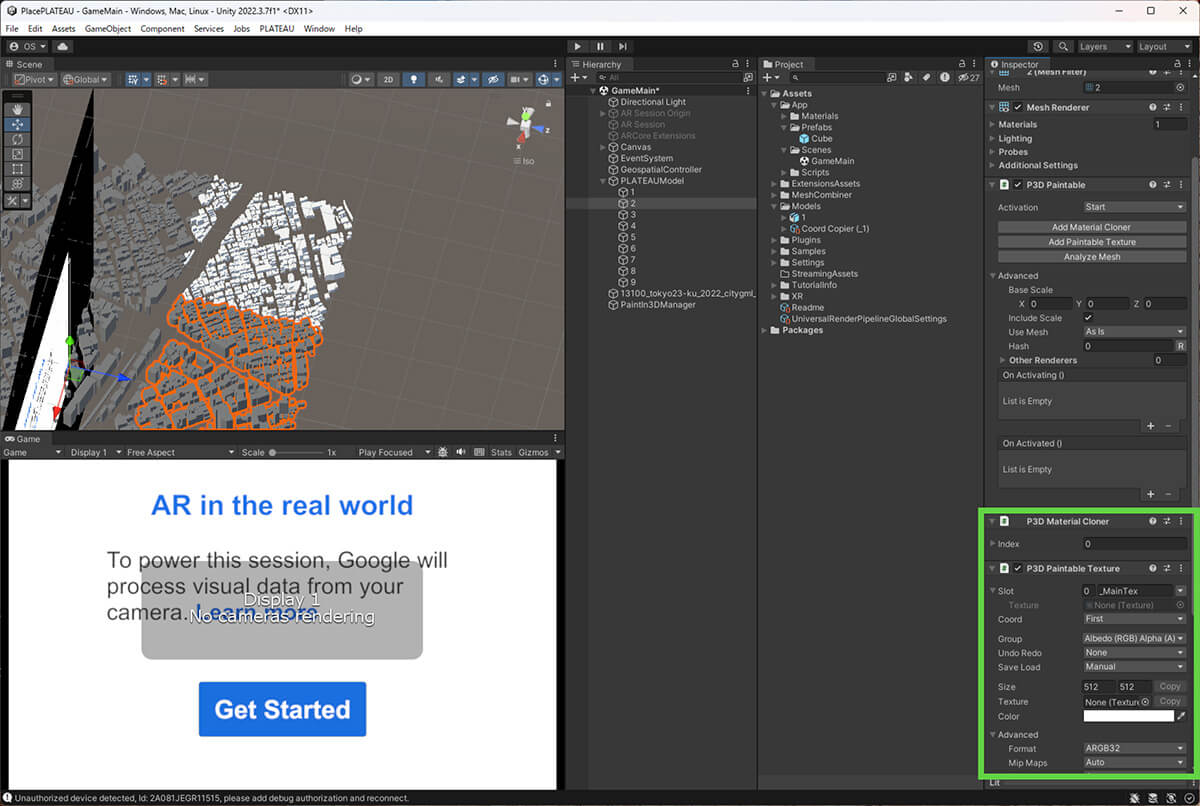Open P3D Material Cloner more options
The image size is (1200, 806).
coord(1181,521)
